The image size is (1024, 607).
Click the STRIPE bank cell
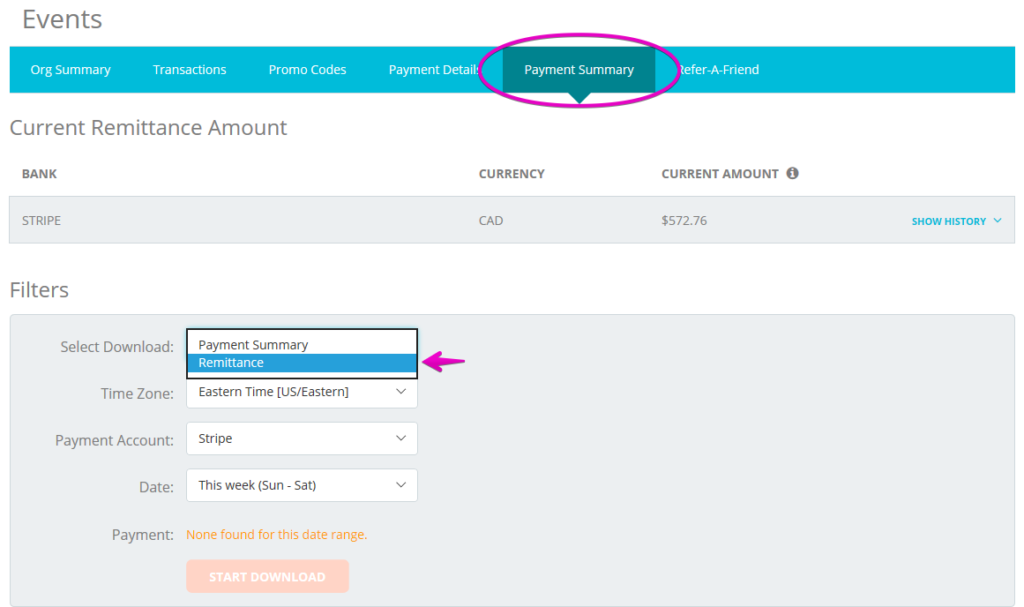(41, 221)
